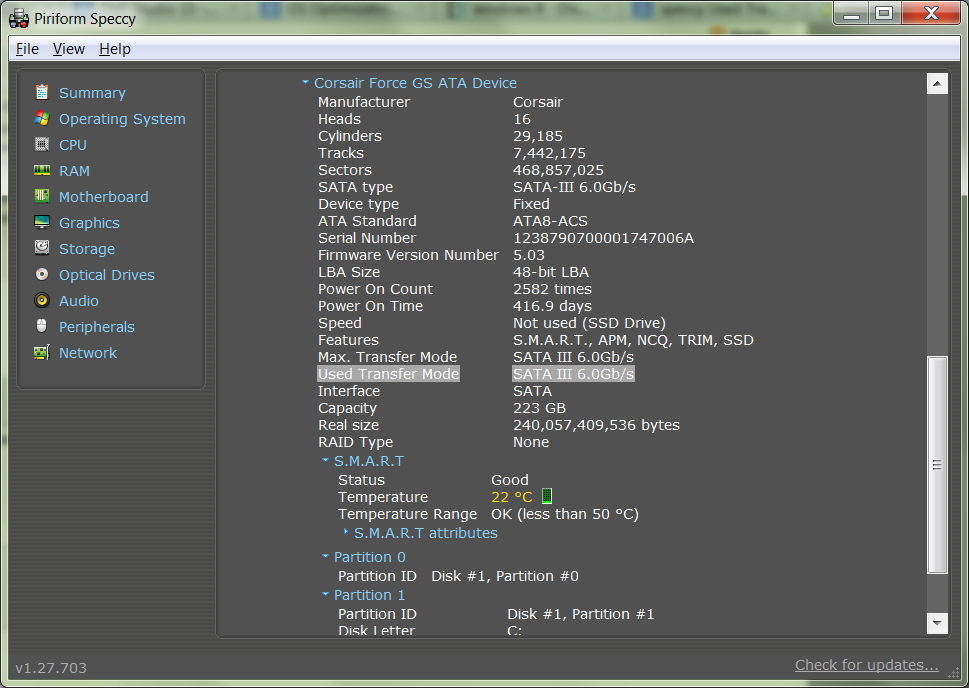Open the Motherboard section
The image size is (969, 688).
[x=103, y=197]
